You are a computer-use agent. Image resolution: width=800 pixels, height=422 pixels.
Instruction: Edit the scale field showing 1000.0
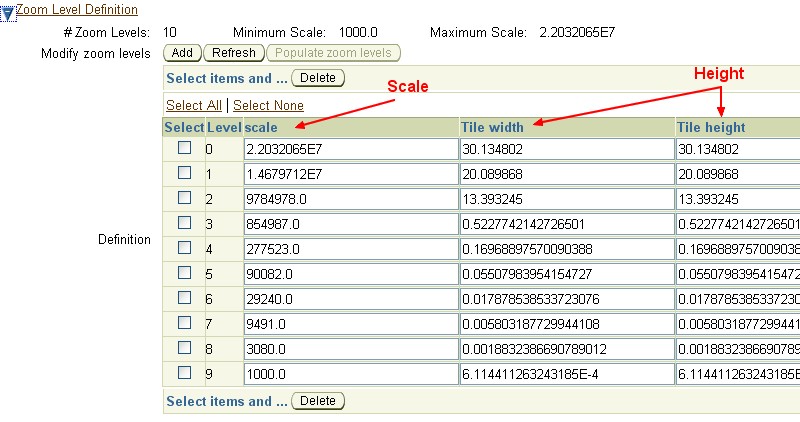point(350,374)
